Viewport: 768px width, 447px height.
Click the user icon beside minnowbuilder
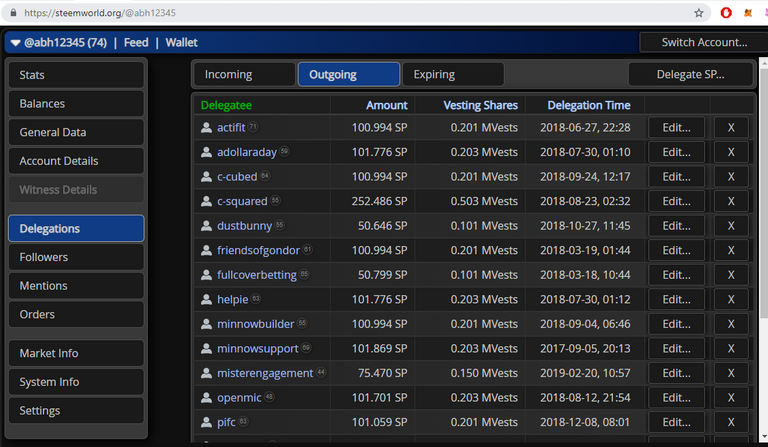click(206, 324)
